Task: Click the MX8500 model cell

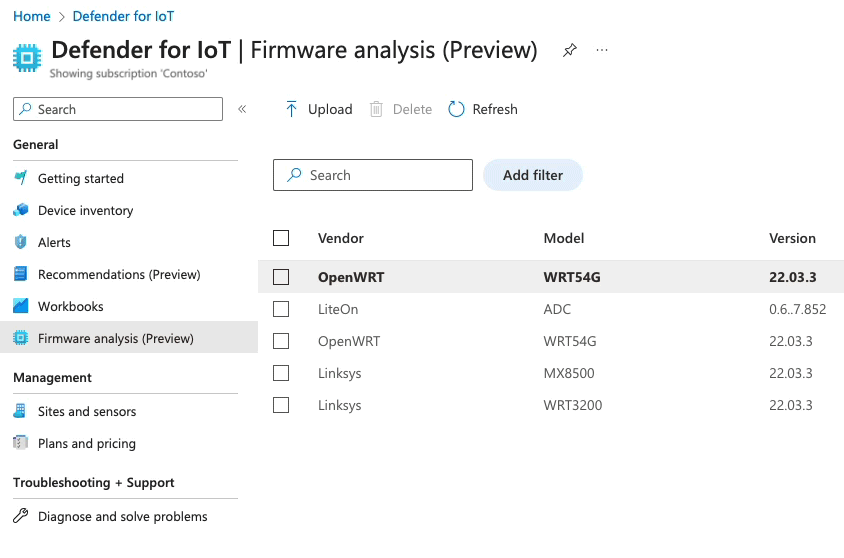Action: (569, 373)
